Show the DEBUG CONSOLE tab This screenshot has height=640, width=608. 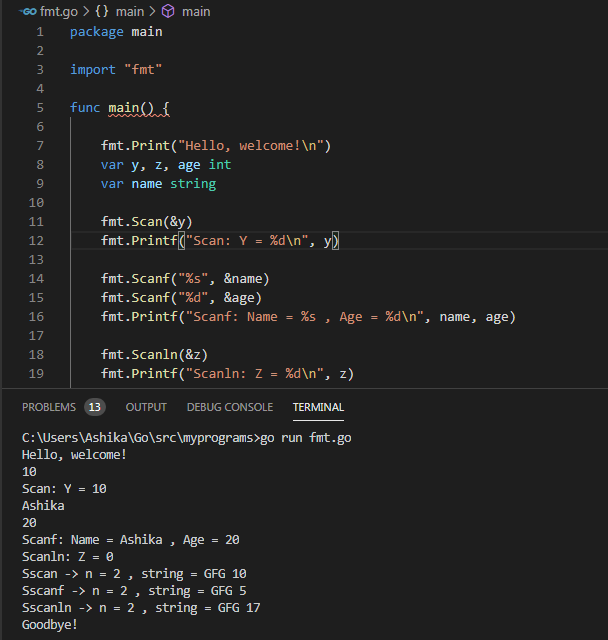229,407
